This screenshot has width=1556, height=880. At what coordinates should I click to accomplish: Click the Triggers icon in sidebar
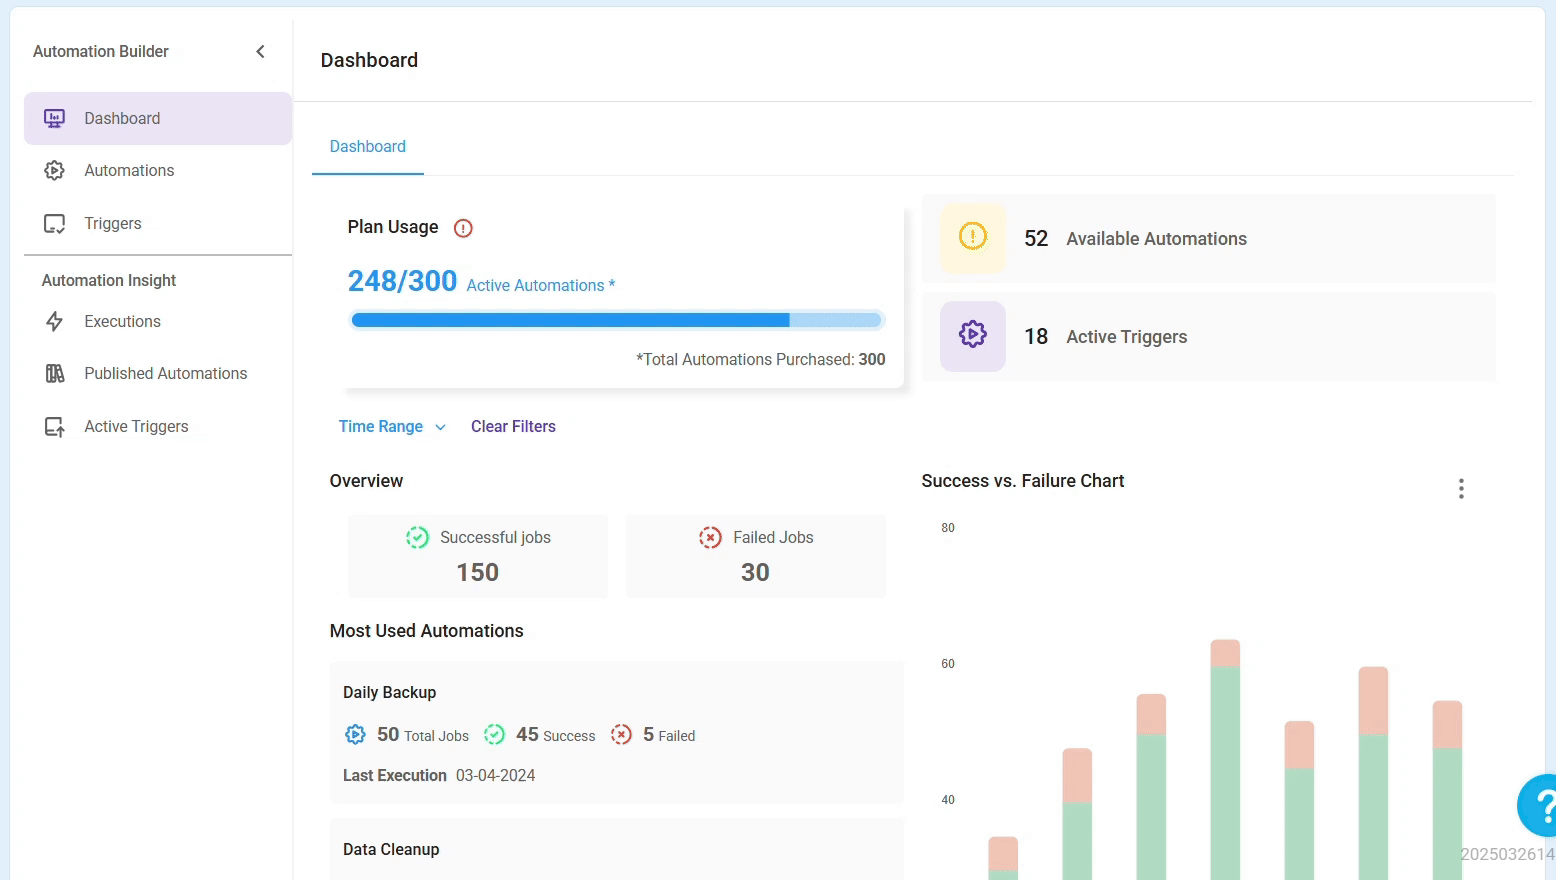pyautogui.click(x=54, y=224)
